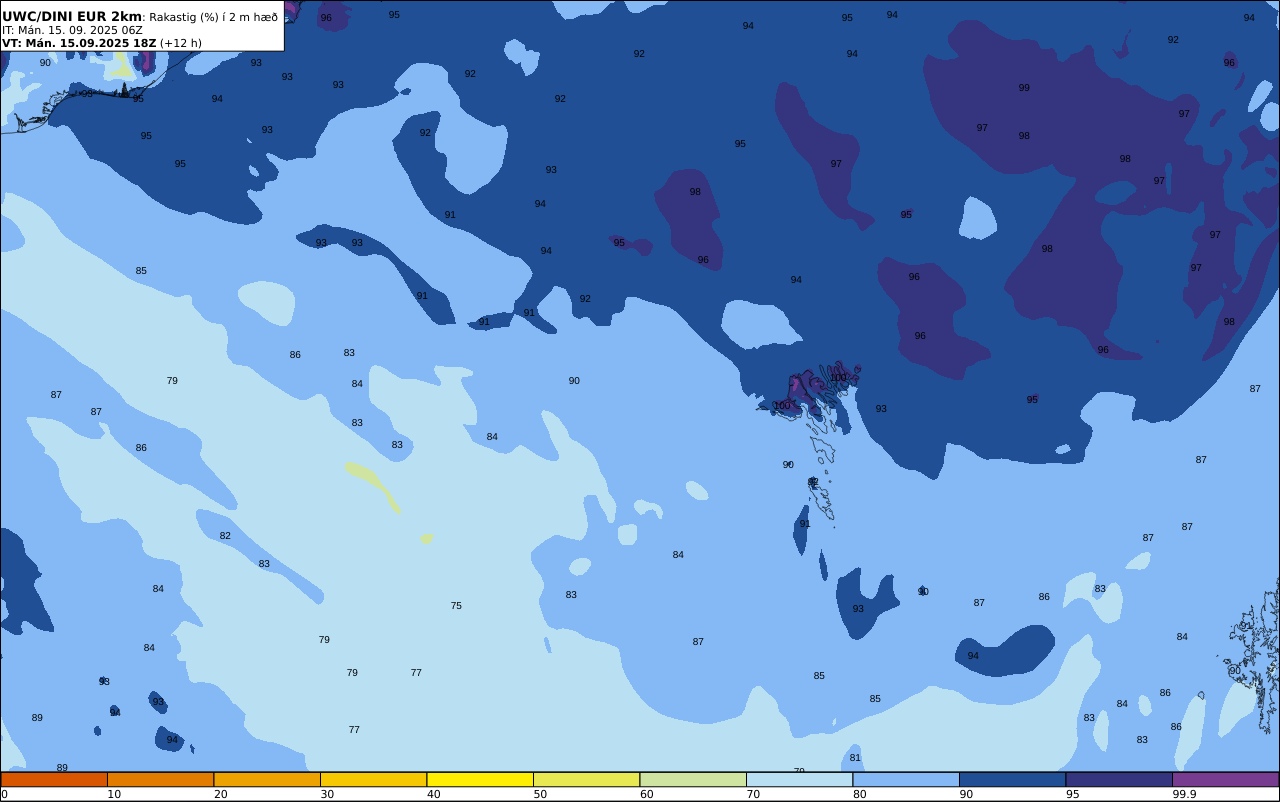Screen dimensions: 1280x802
Task: Click the humidity value '99' on the map
Action: pyautogui.click(x=1024, y=88)
